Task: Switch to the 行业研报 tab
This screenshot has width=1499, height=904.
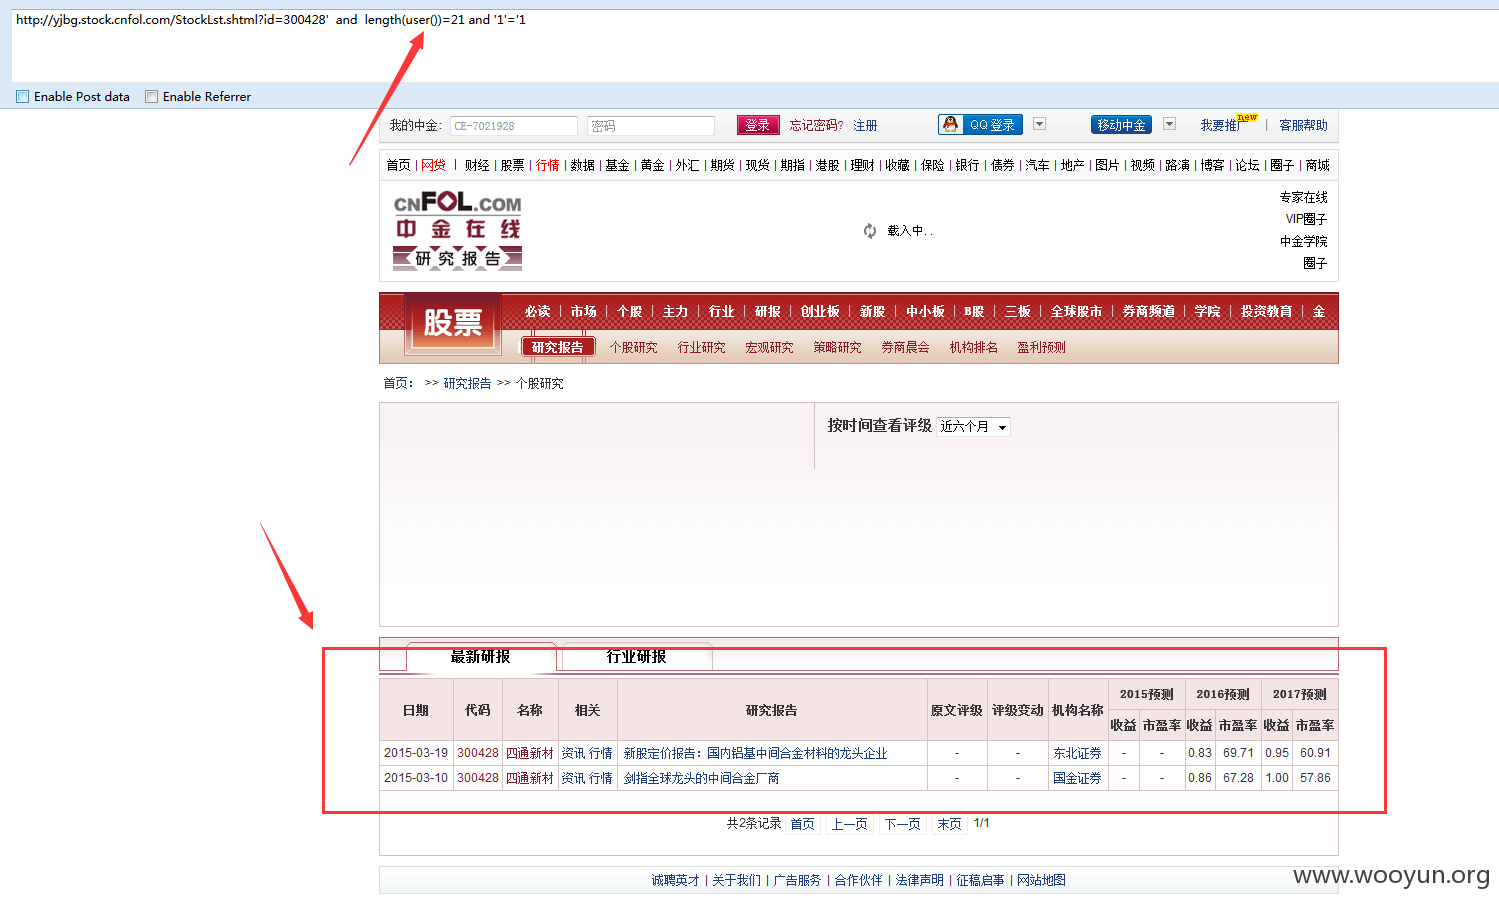Action: (637, 656)
